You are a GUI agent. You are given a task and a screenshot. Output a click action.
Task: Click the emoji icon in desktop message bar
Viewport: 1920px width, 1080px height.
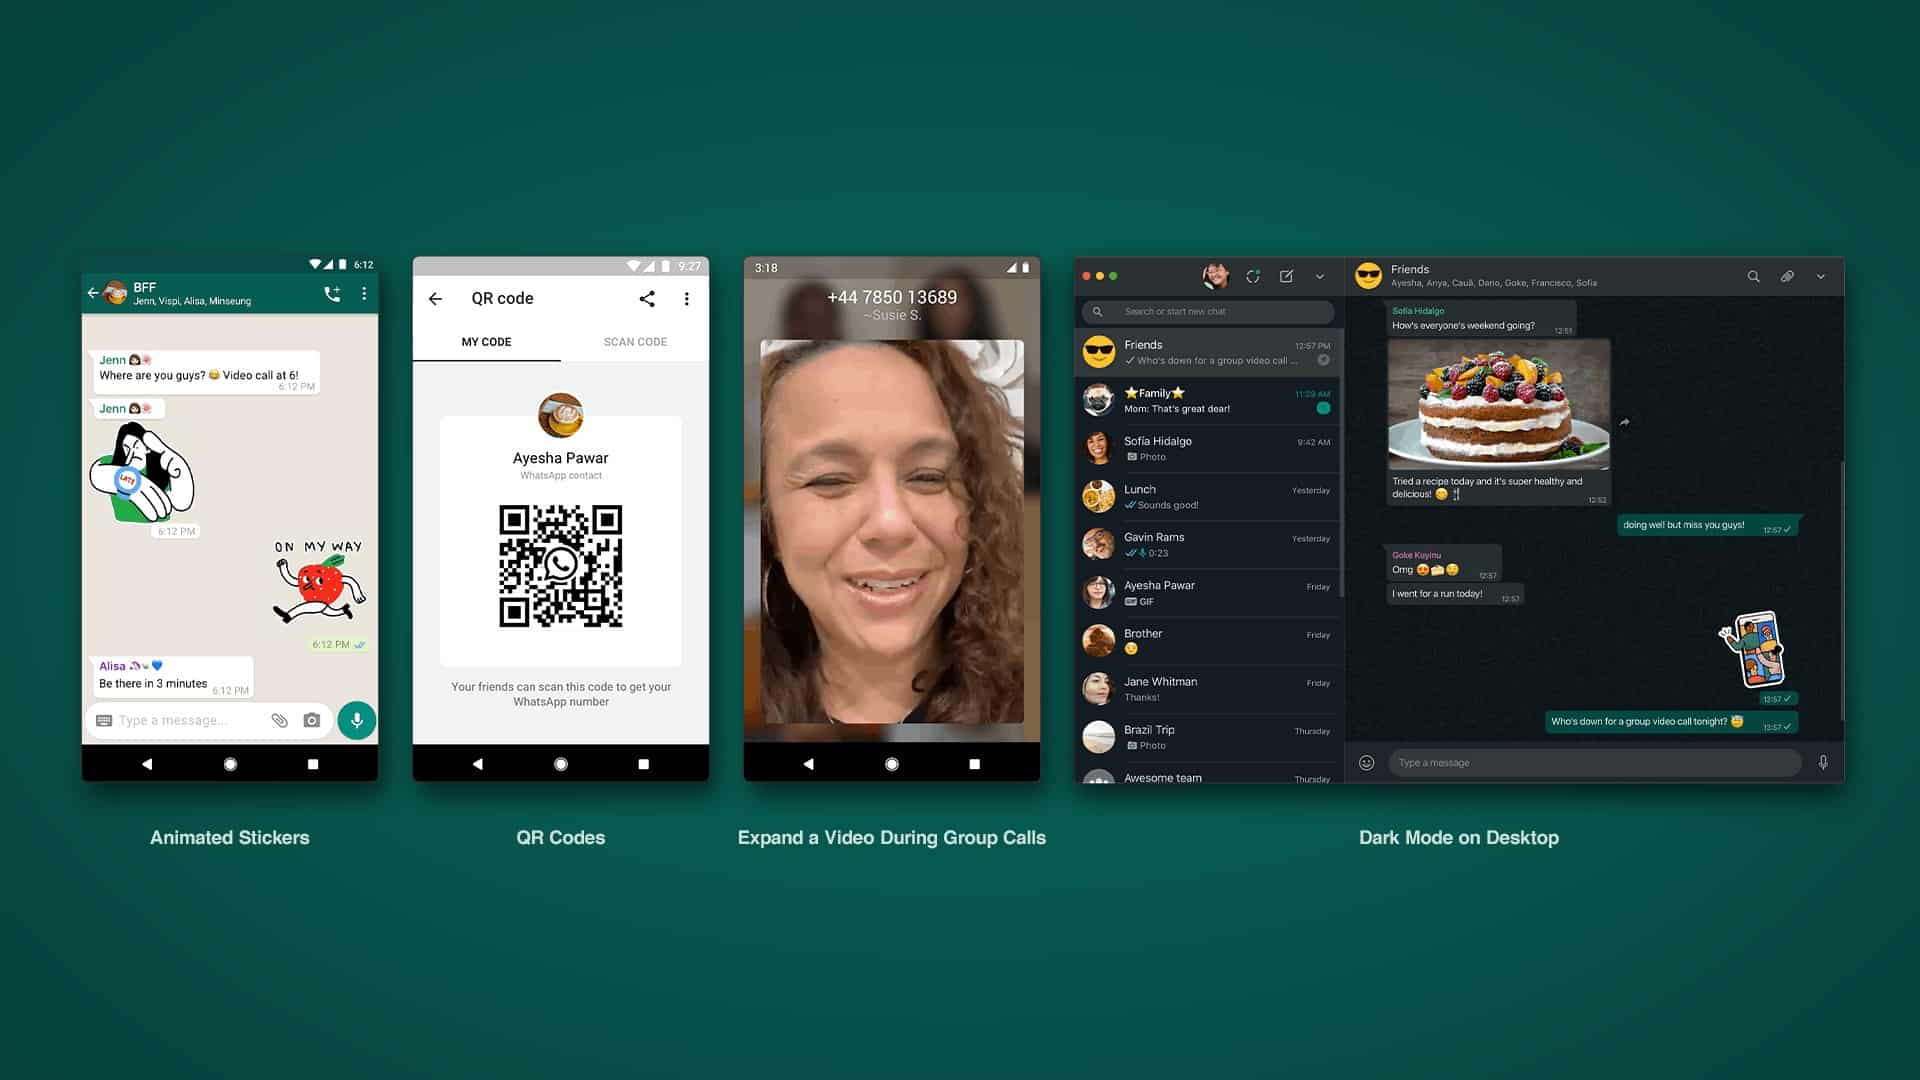pyautogui.click(x=1365, y=761)
